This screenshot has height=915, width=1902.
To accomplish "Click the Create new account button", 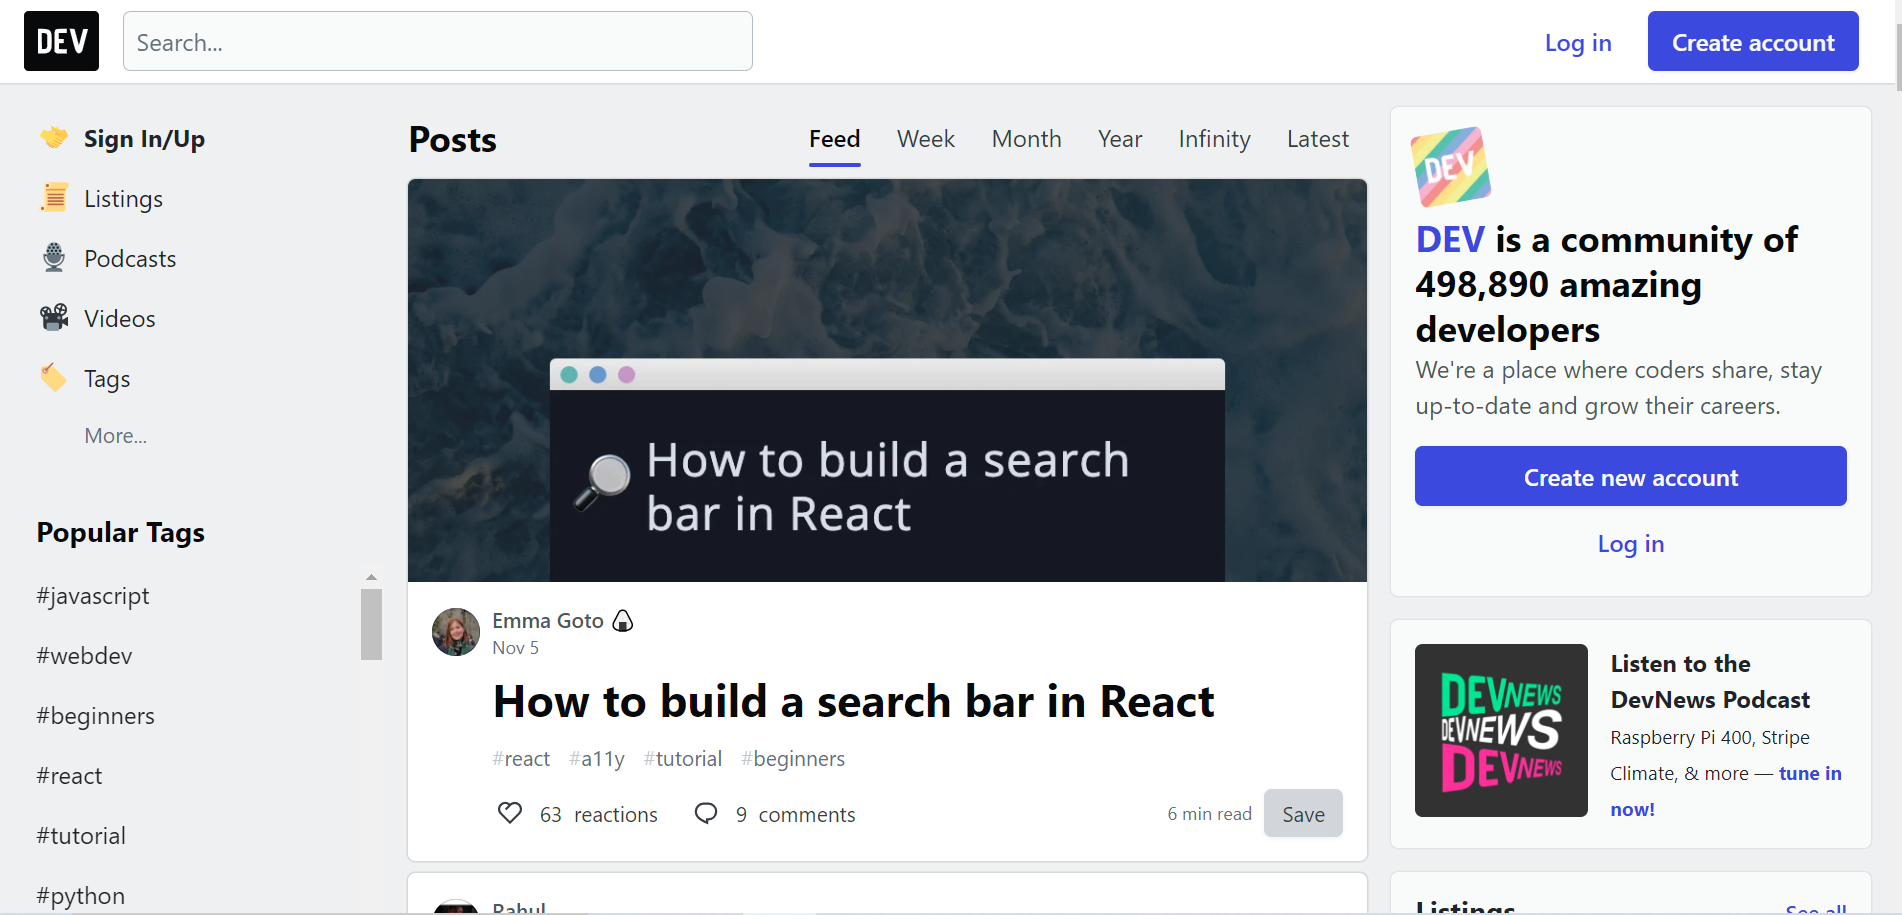I will [x=1631, y=476].
